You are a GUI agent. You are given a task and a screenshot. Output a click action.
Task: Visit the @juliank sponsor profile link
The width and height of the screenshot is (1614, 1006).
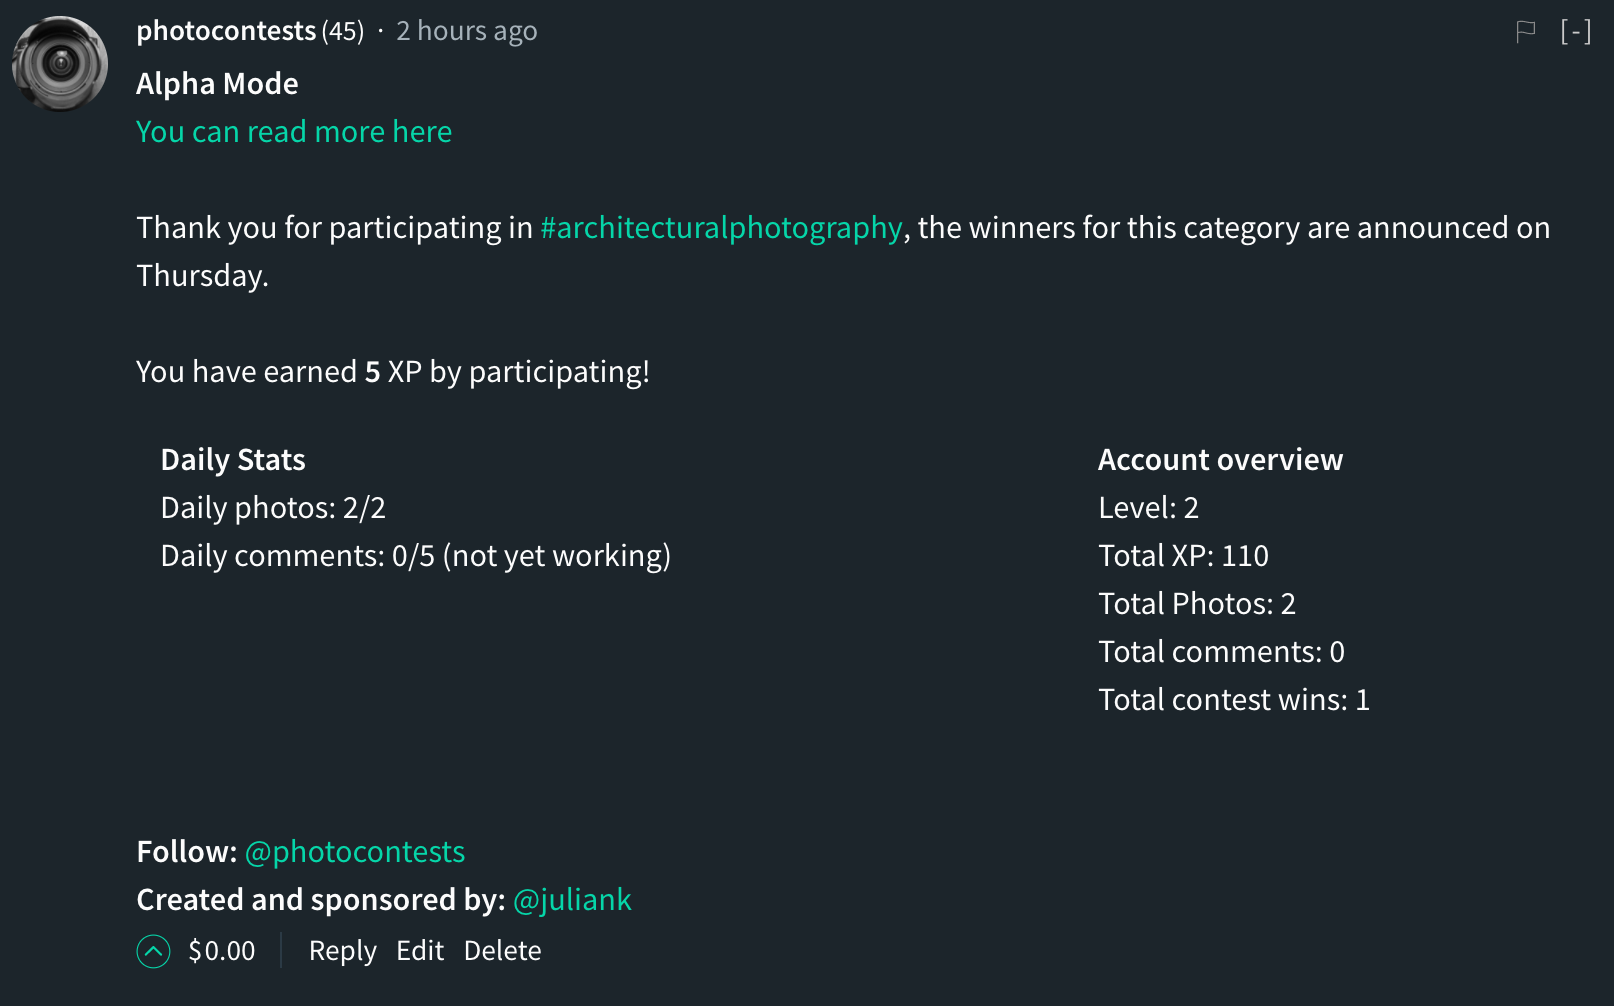coord(572,900)
